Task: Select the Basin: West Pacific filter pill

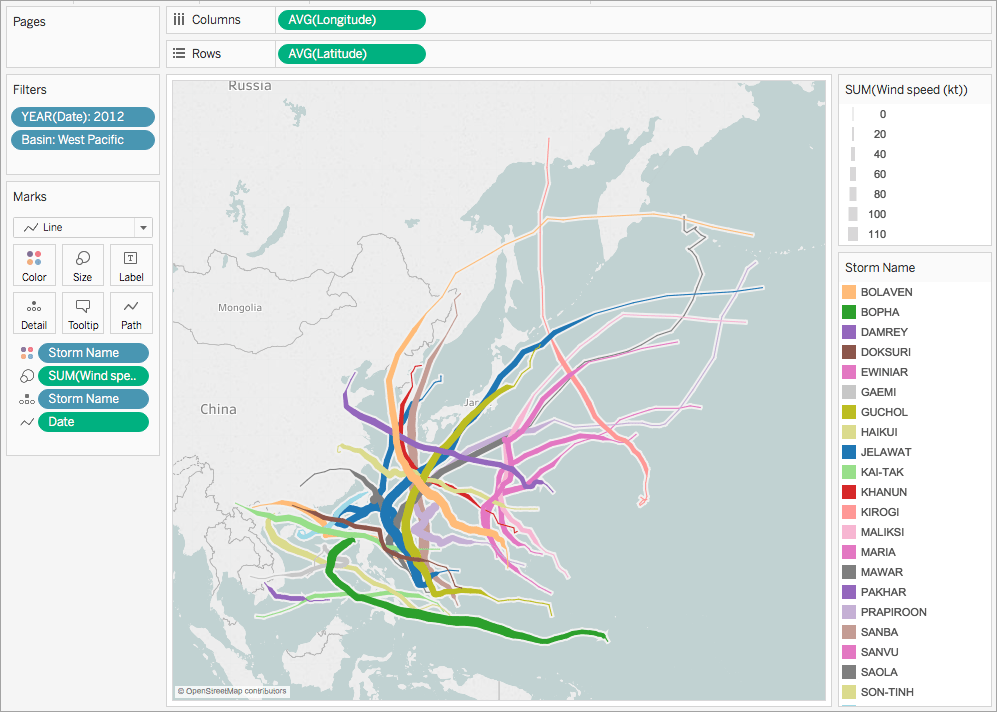Action: (x=83, y=140)
